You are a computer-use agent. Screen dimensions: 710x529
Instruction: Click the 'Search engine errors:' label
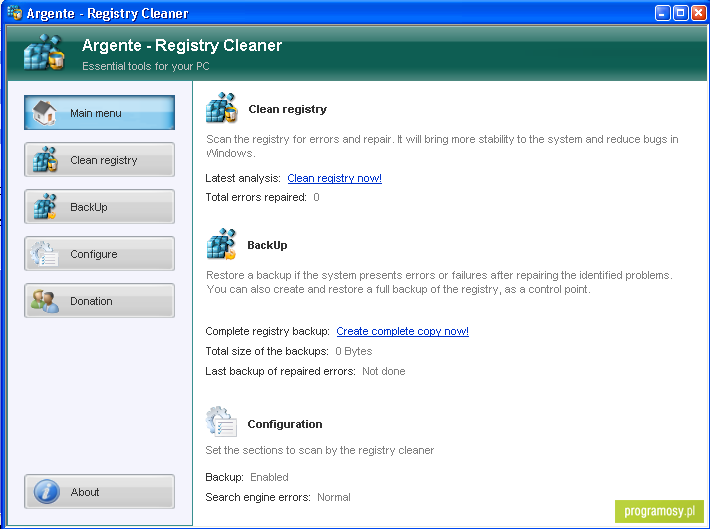point(258,497)
